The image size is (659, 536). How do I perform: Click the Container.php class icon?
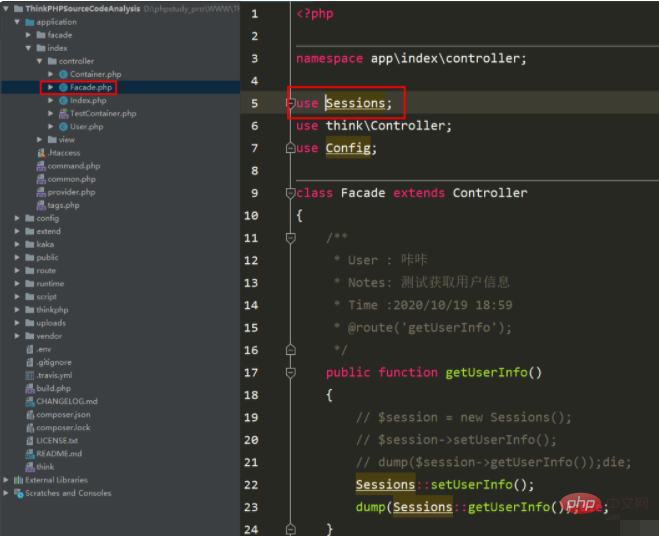click(63, 74)
